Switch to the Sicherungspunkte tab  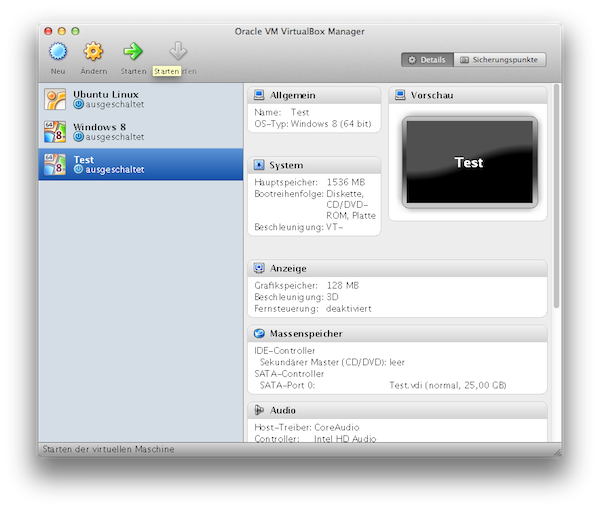[500, 60]
